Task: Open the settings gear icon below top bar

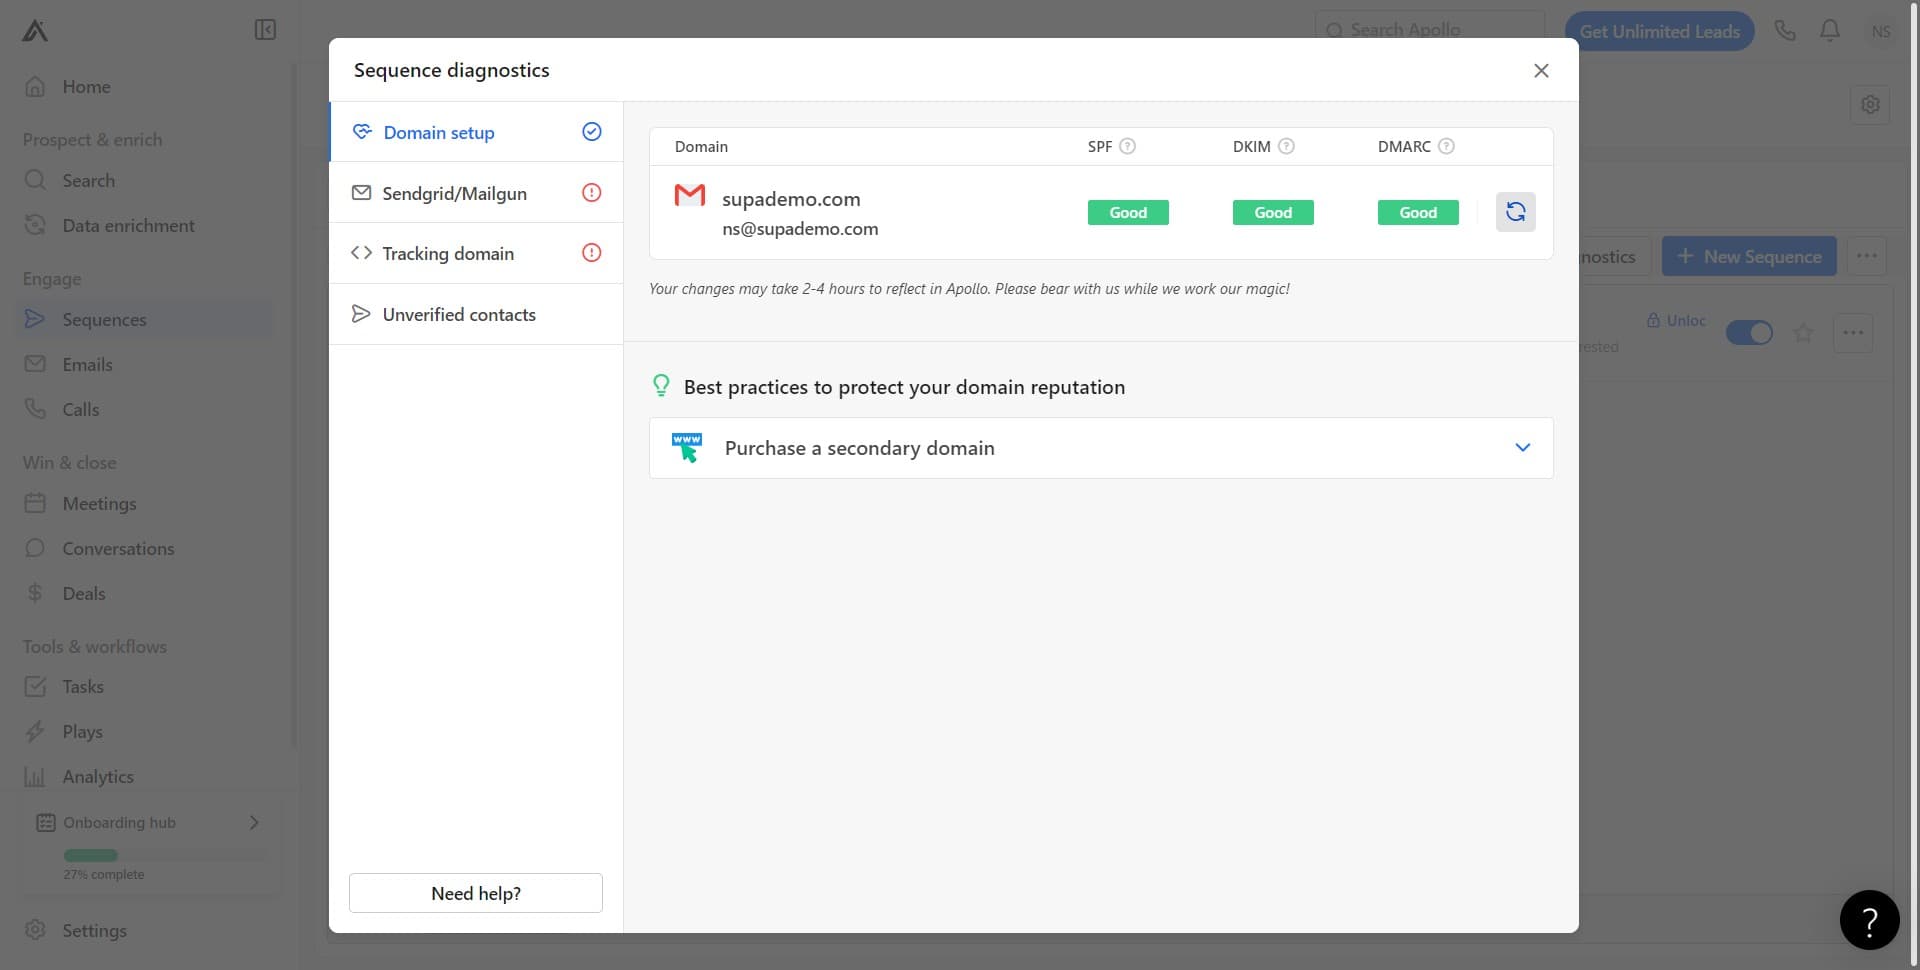Action: click(1871, 104)
